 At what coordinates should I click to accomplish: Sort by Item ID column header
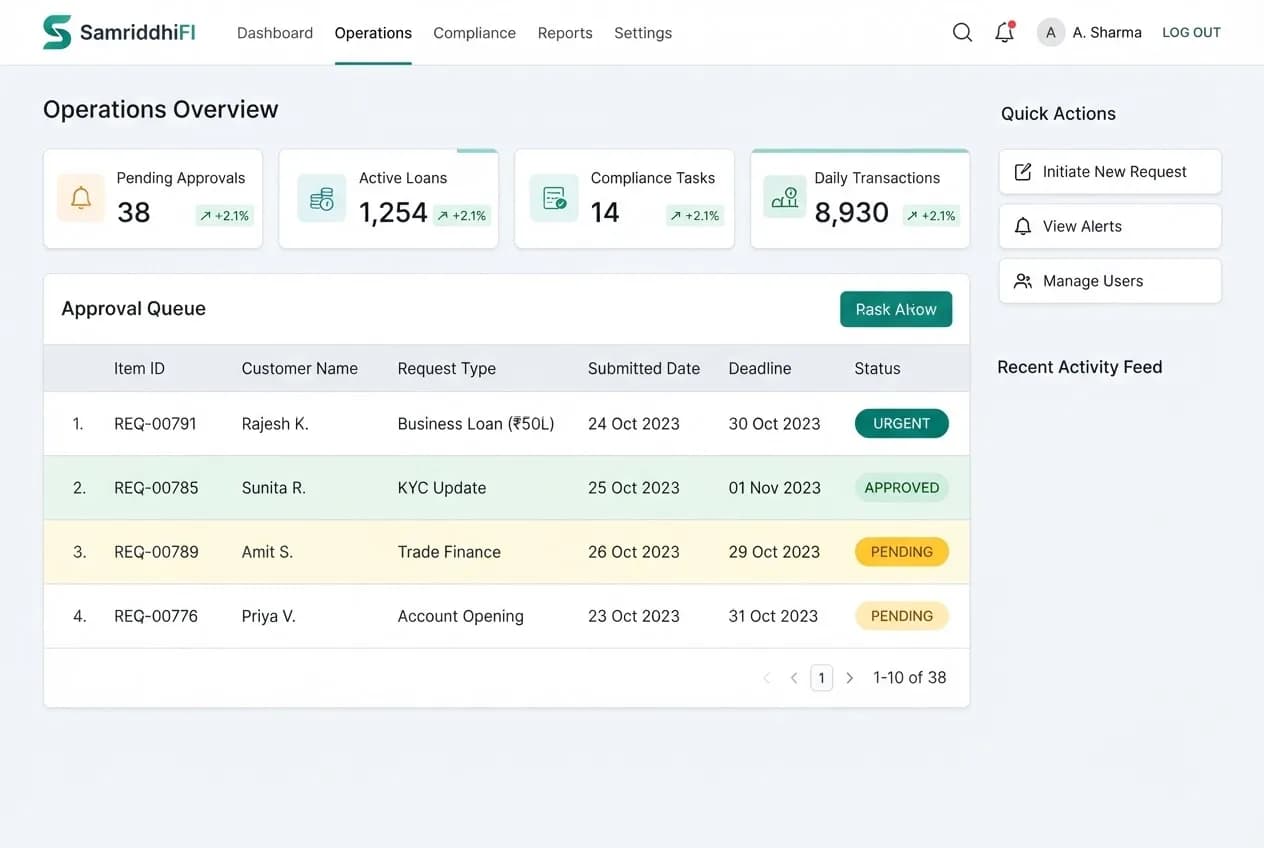point(139,369)
